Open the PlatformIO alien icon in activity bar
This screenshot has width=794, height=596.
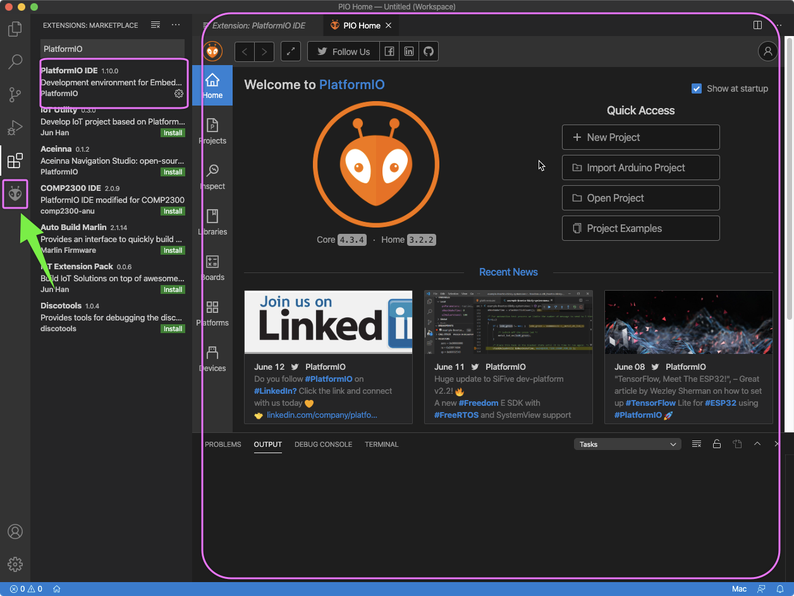[15, 193]
